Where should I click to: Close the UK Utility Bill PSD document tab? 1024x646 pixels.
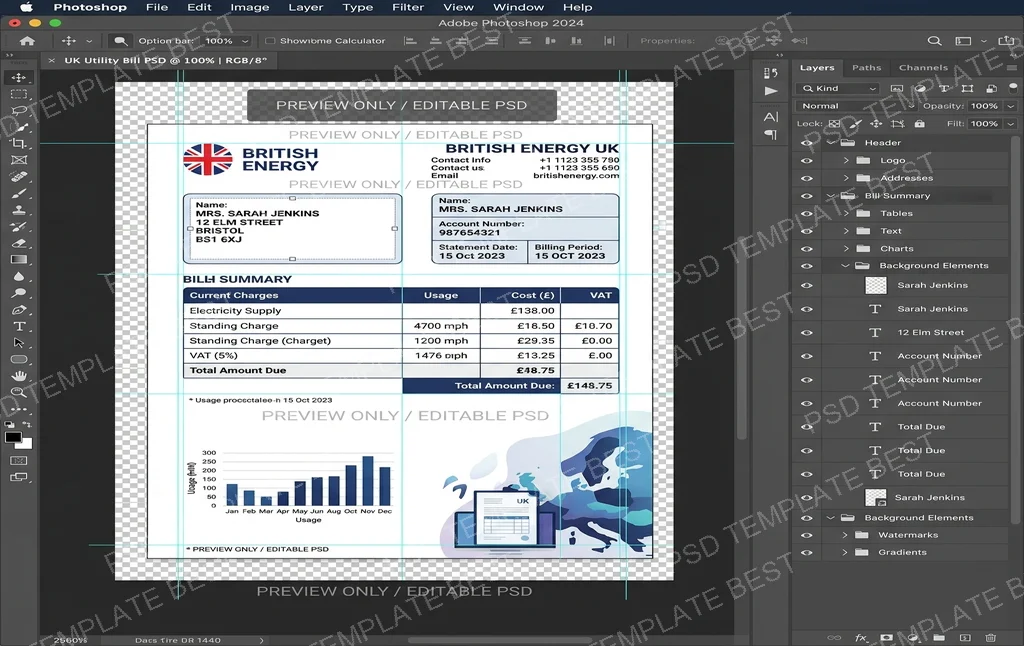tap(52, 60)
